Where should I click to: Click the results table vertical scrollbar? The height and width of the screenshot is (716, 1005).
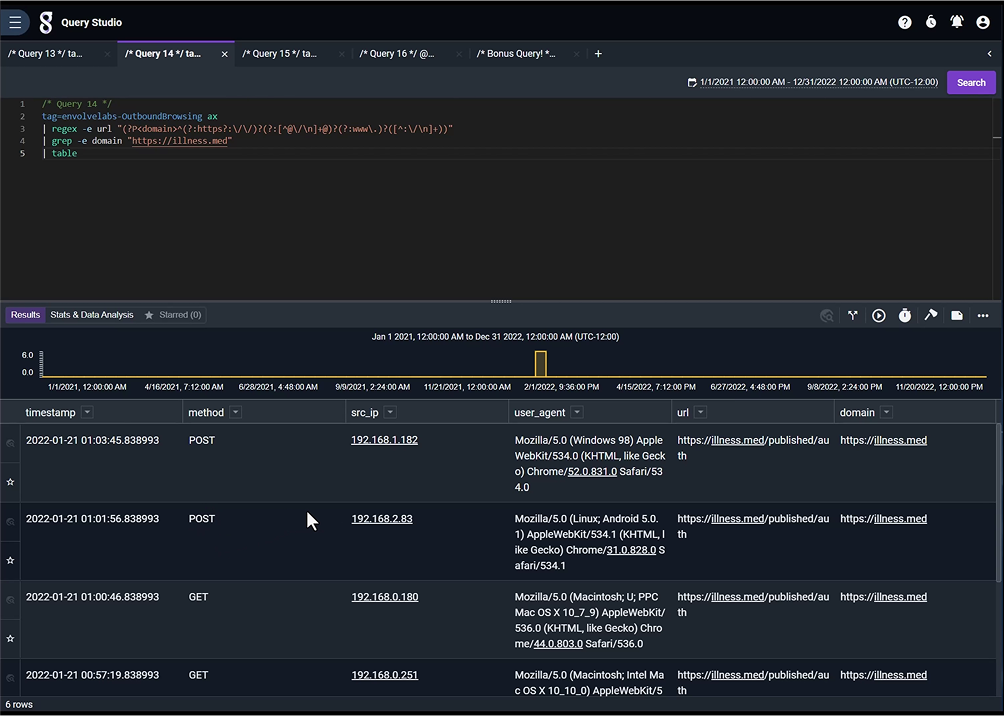point(999,503)
